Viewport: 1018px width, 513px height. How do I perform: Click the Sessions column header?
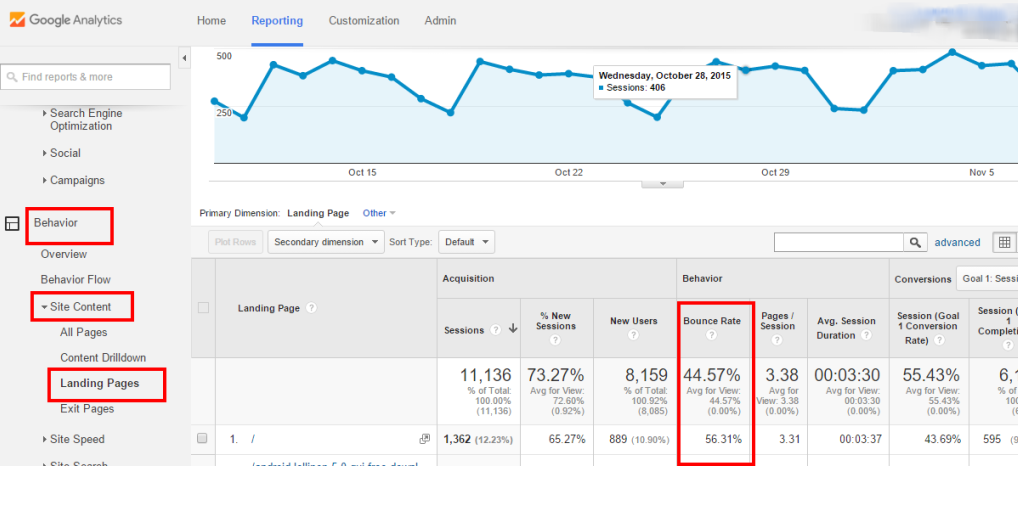[464, 330]
